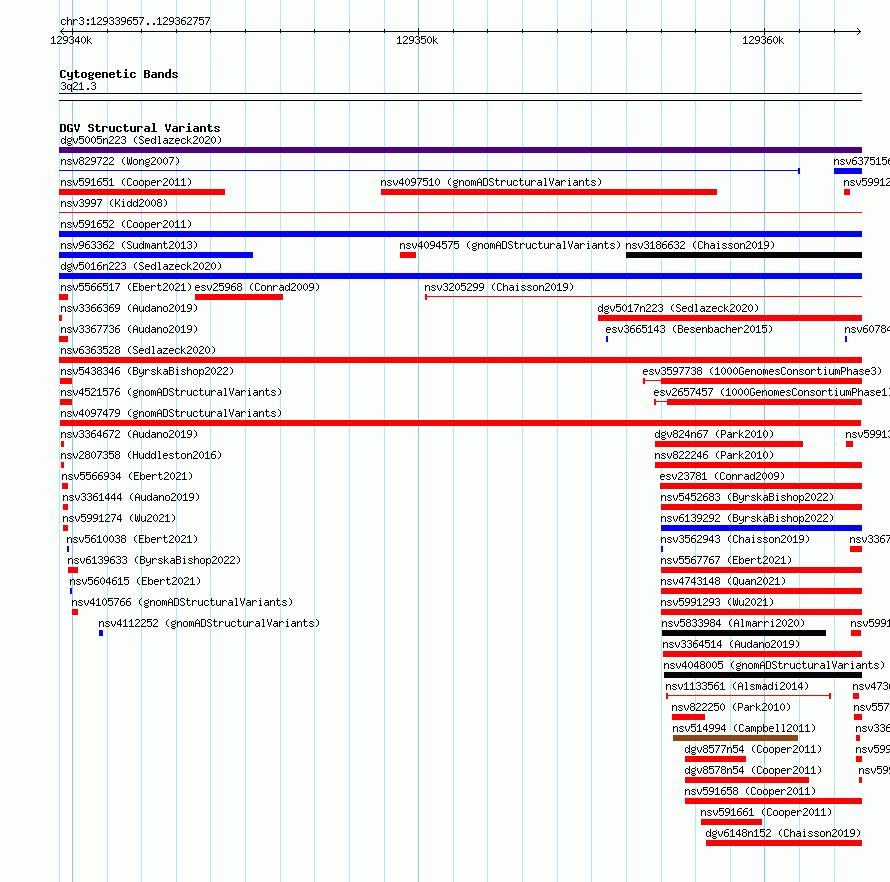The height and width of the screenshot is (882, 890).
Task: Select nsv5567767 (Ebert2021) label
Action: tap(726, 560)
